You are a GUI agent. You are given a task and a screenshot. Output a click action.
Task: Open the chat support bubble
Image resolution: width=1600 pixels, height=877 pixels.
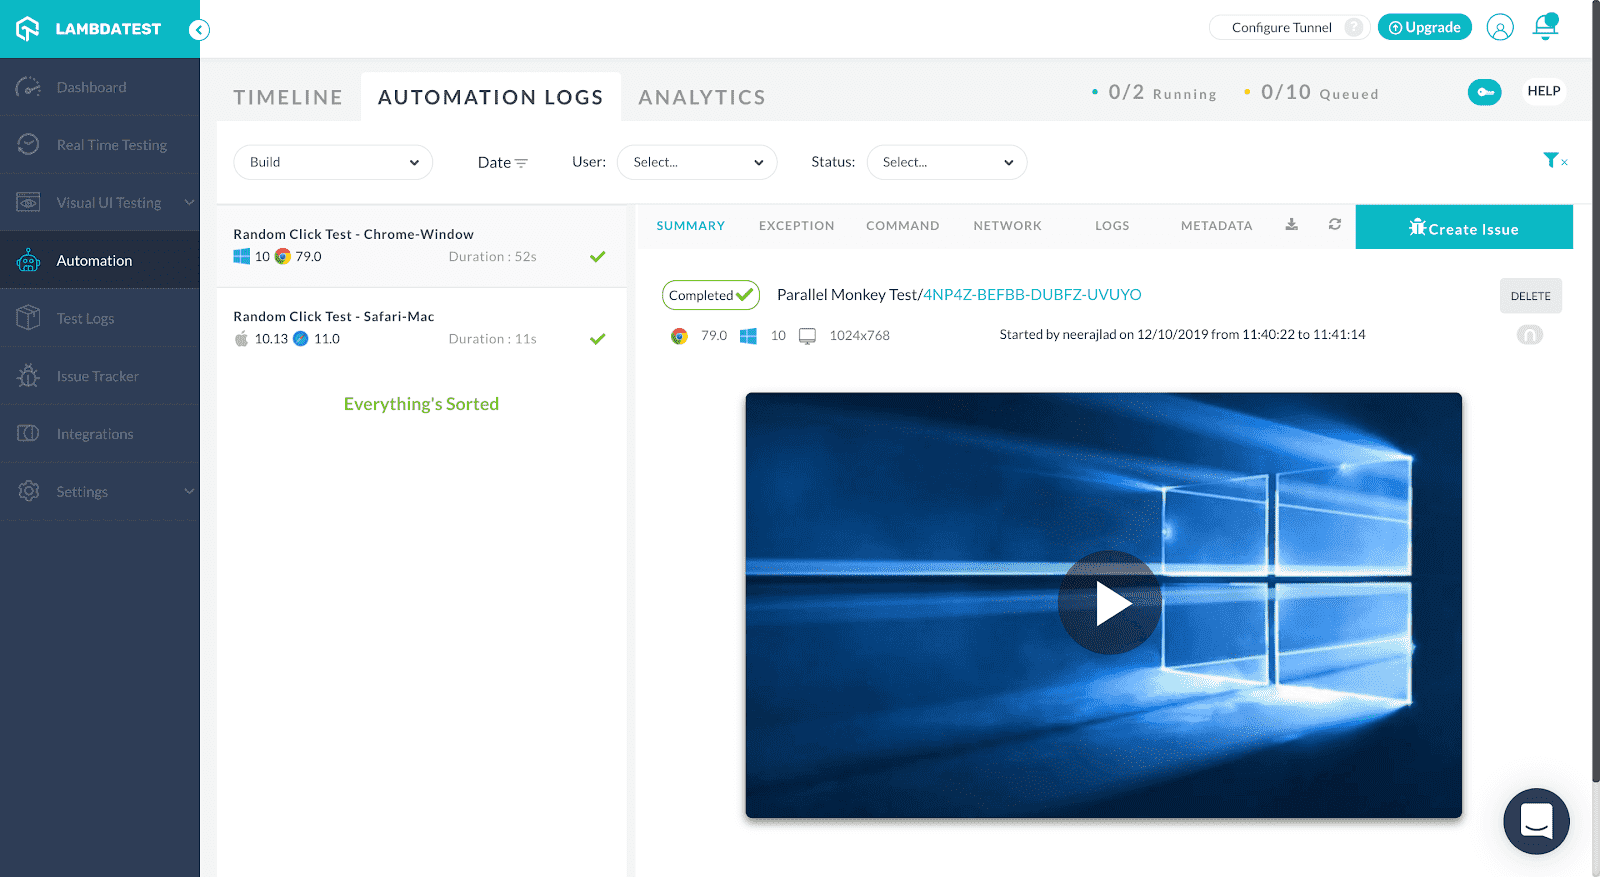1536,821
